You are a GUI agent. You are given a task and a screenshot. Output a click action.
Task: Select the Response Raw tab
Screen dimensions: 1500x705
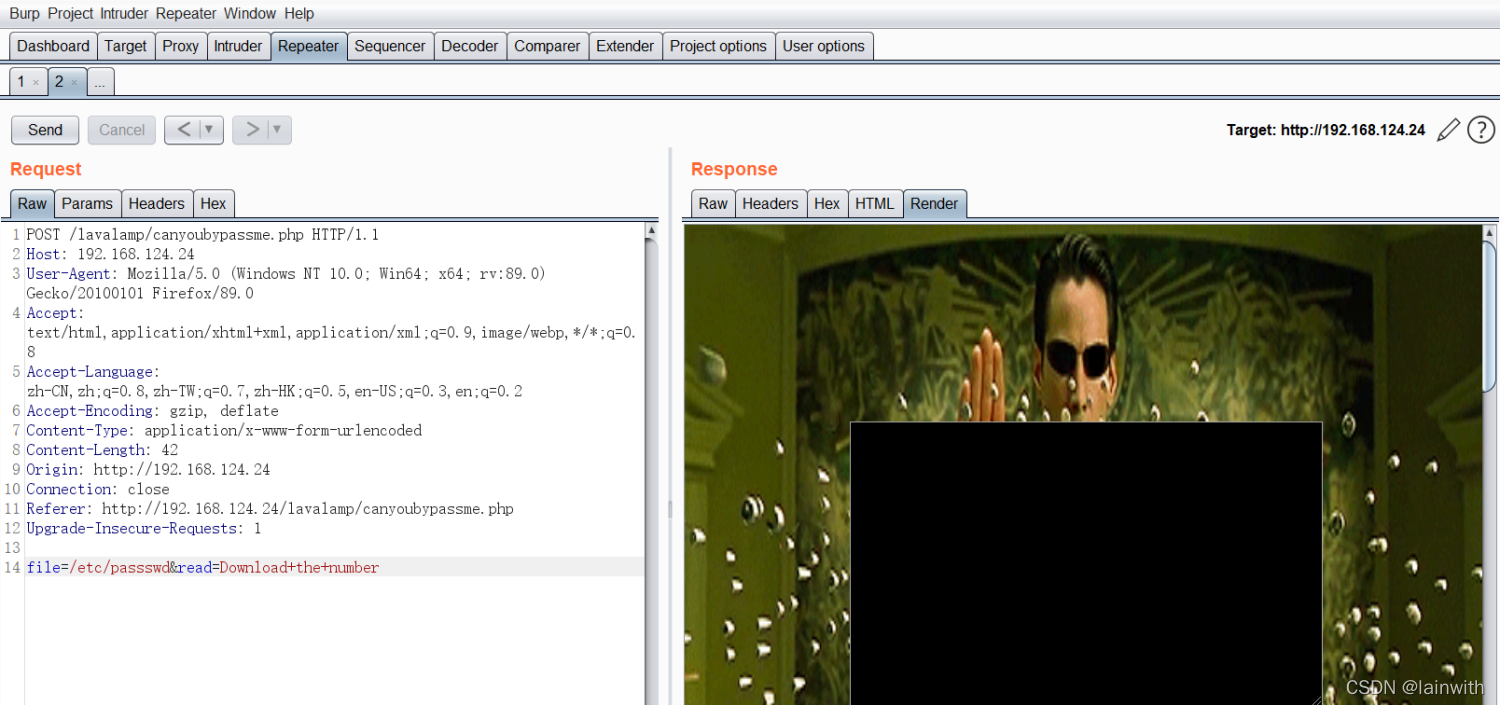click(713, 203)
